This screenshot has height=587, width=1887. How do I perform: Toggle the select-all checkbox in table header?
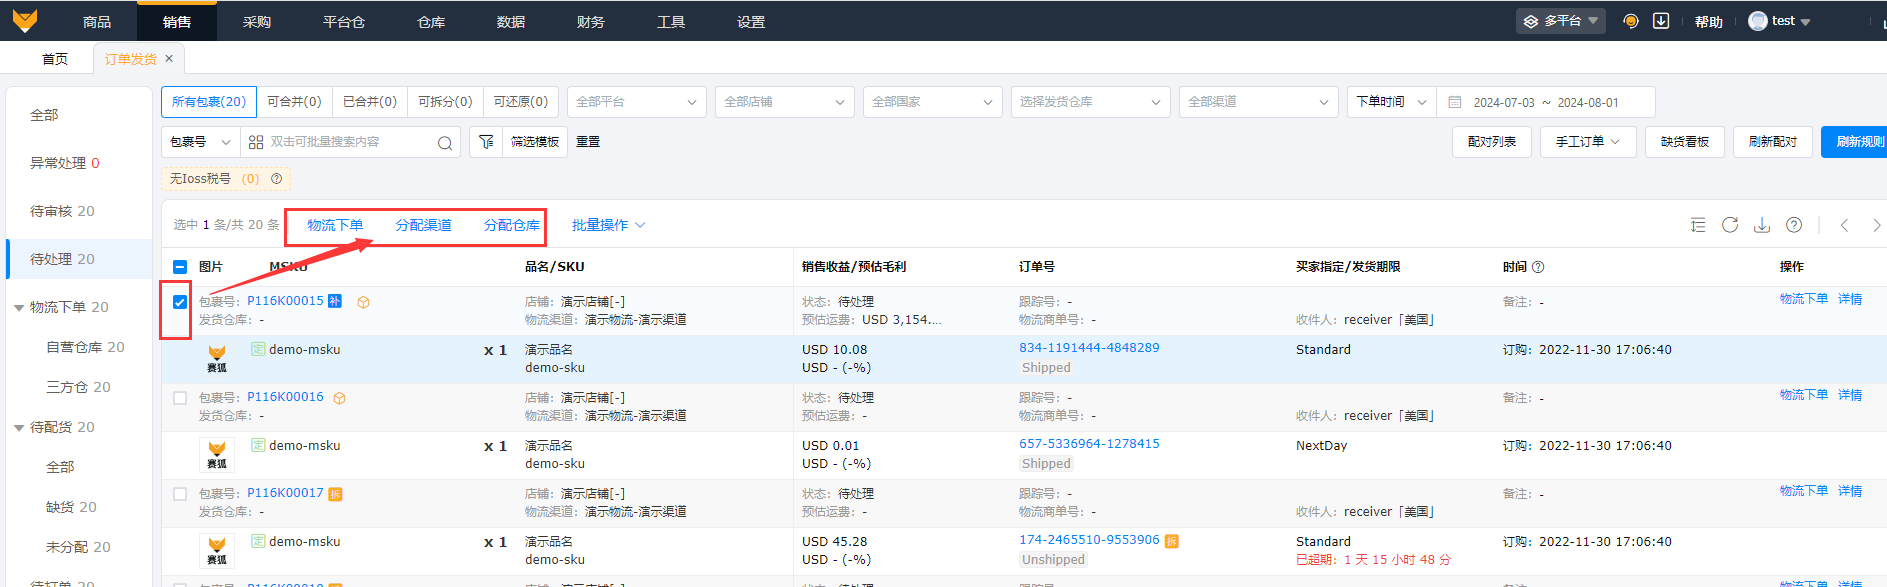coord(180,267)
